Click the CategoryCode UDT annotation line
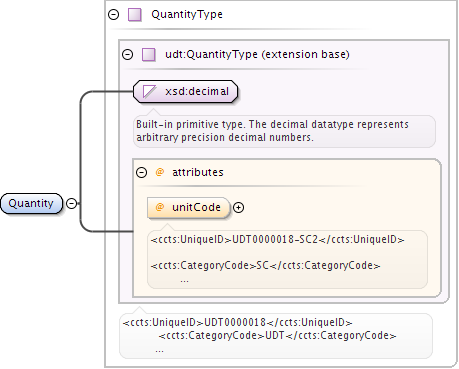 coord(277,336)
